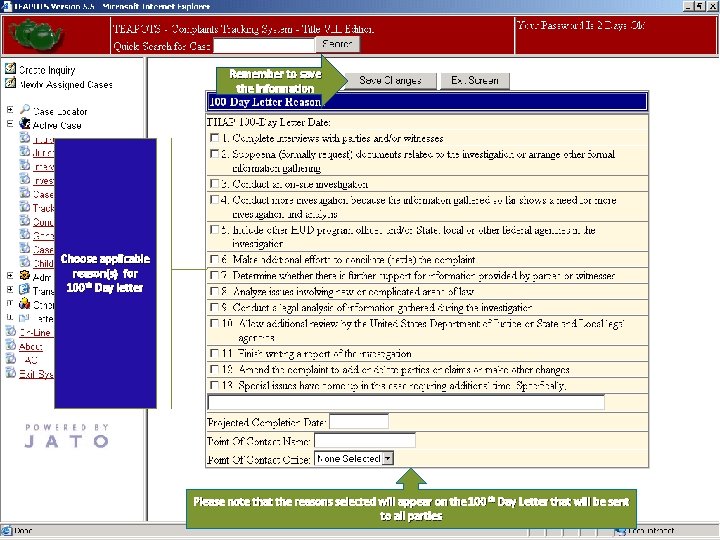Check reason 9 Conduct a legal analysis

[x=214, y=307]
